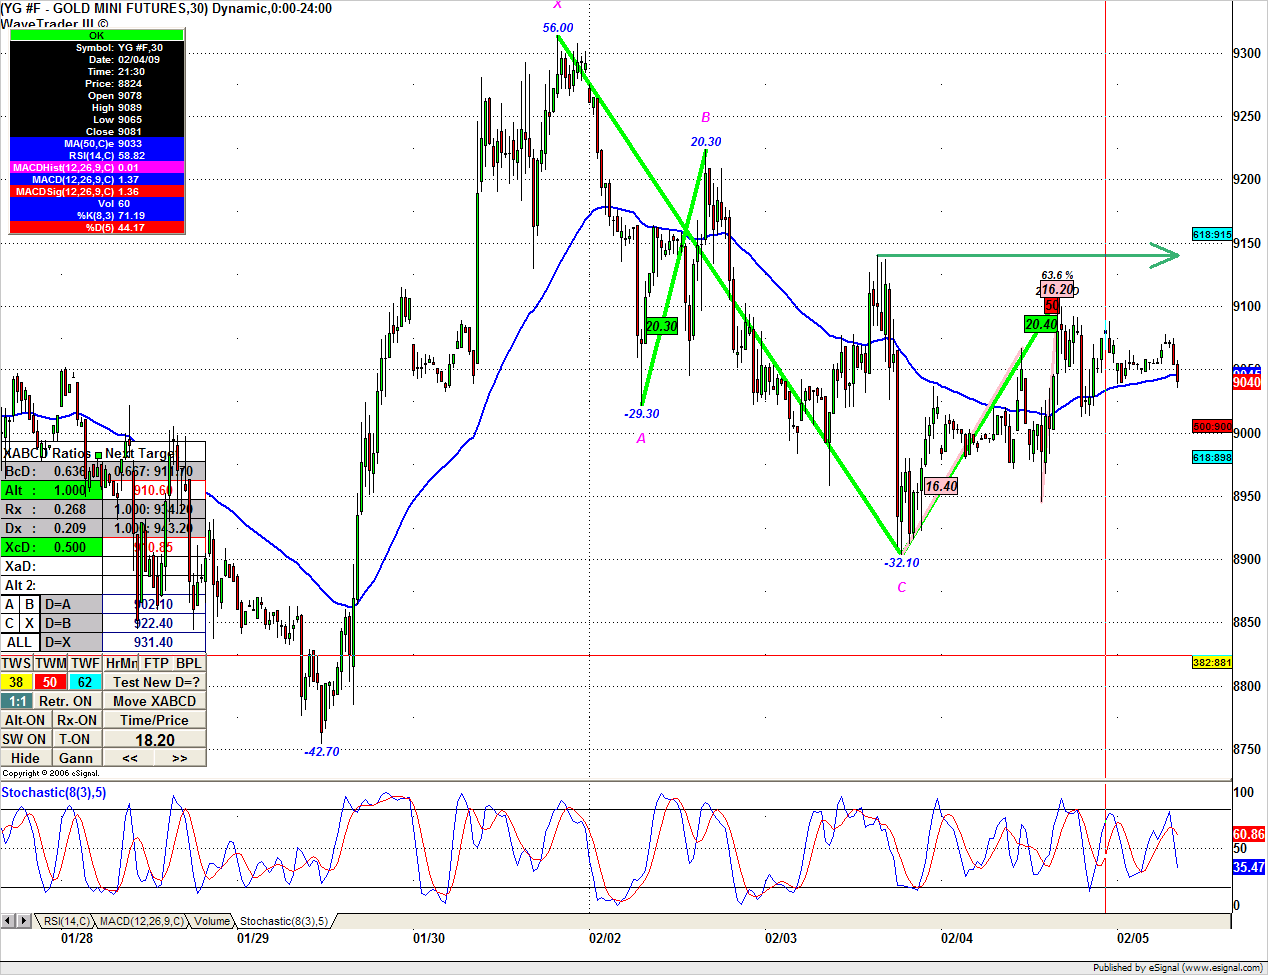Select the green 20.40 swing label
This screenshot has height=975, width=1268.
(x=1041, y=324)
